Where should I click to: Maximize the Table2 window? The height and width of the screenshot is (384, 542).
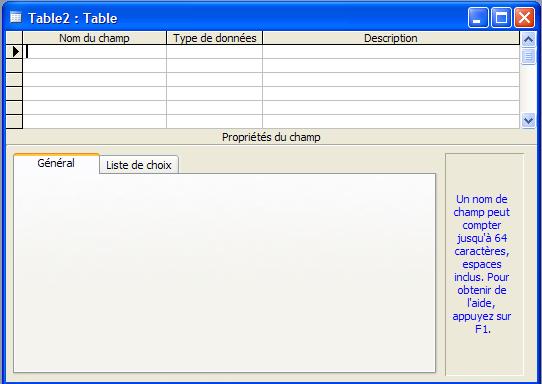501,17
